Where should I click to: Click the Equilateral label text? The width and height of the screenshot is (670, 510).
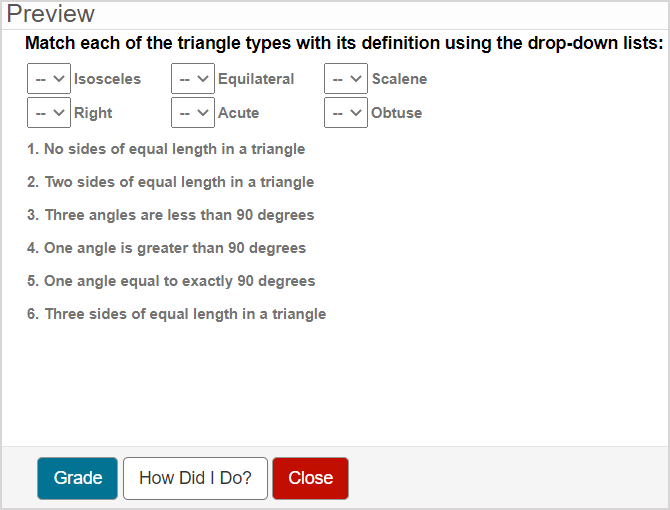256,79
